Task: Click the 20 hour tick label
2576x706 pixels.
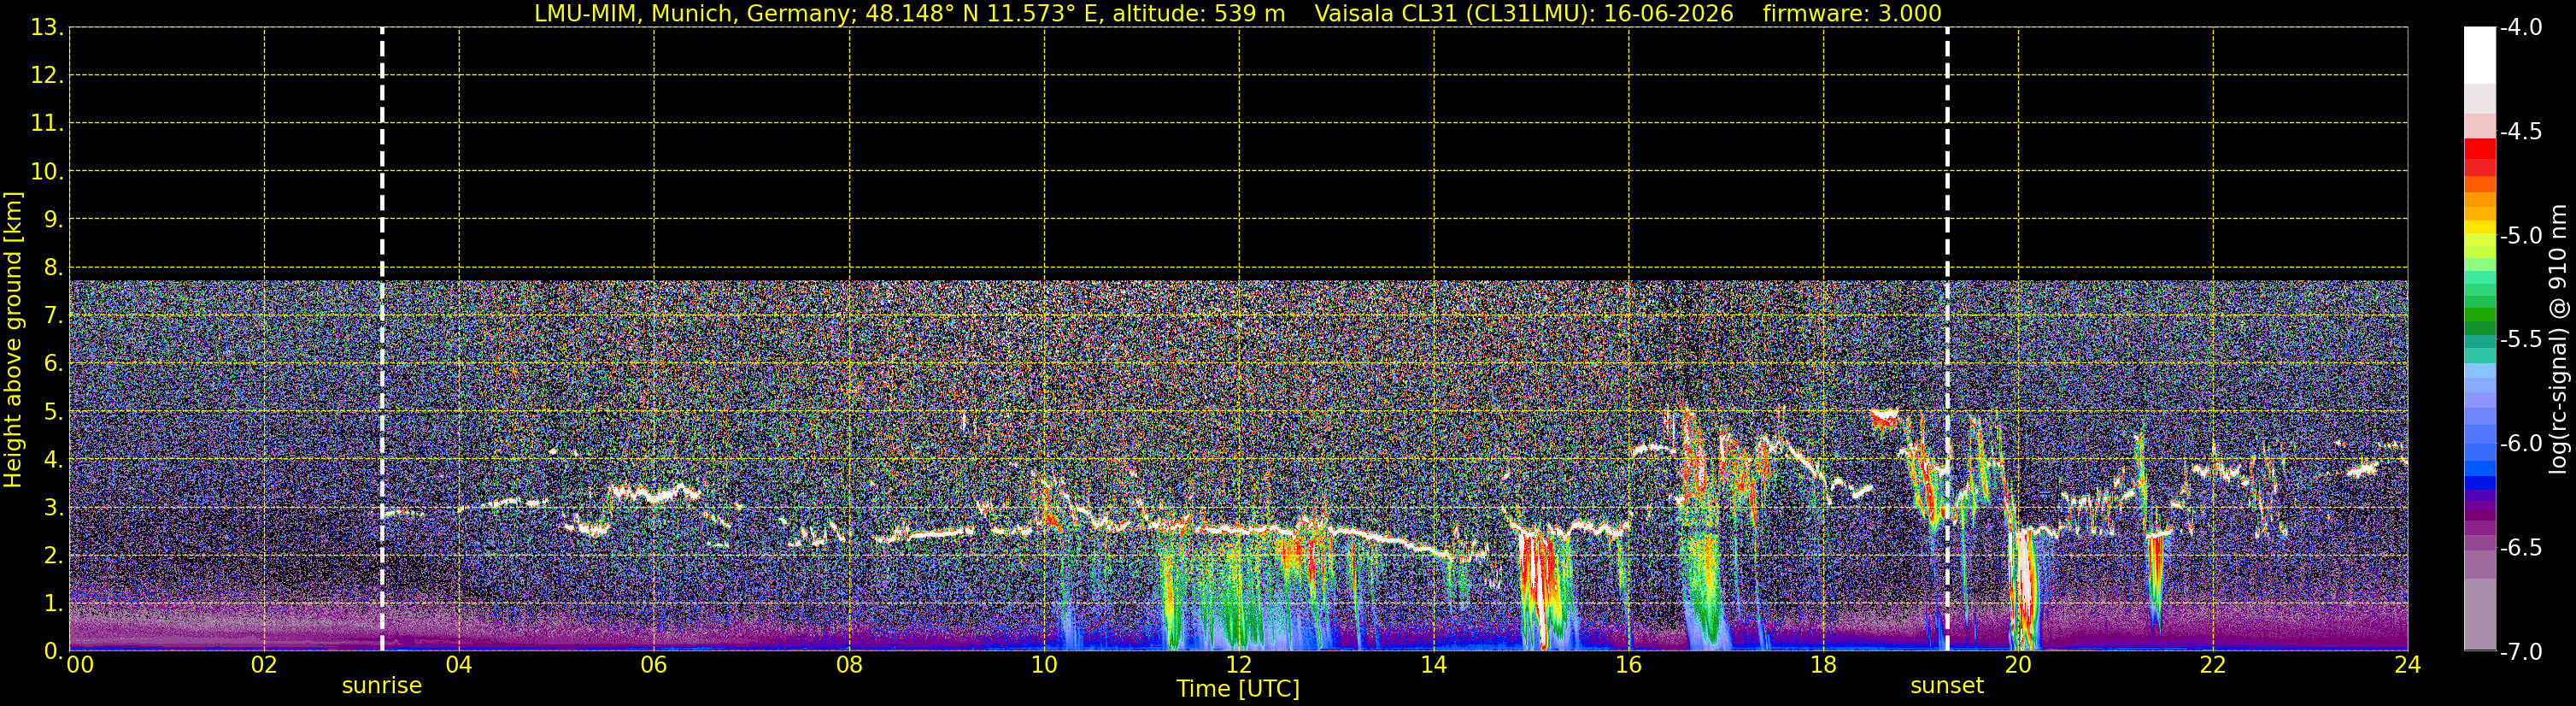Action: [2018, 666]
